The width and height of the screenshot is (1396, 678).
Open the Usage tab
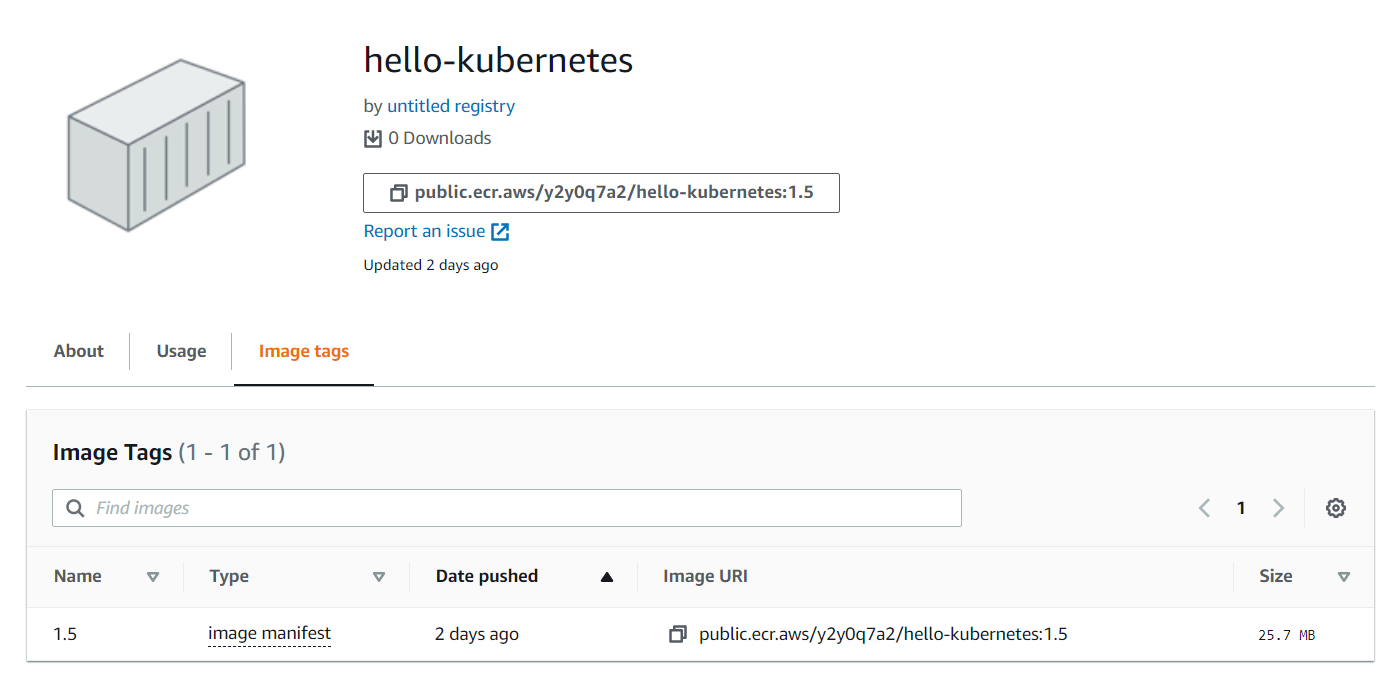coord(181,351)
